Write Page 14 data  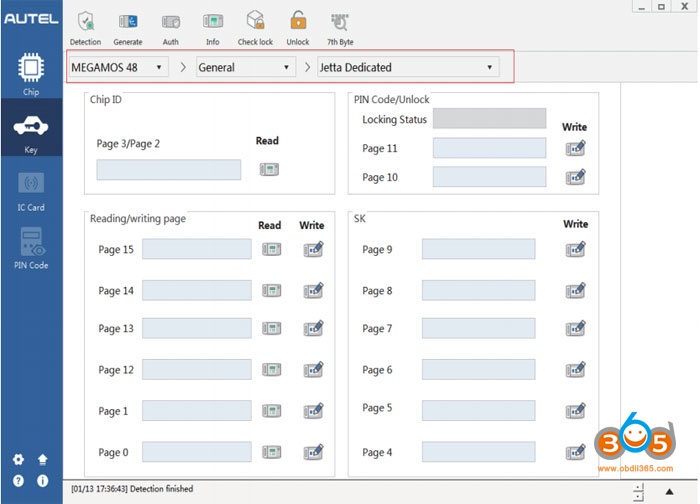point(313,290)
